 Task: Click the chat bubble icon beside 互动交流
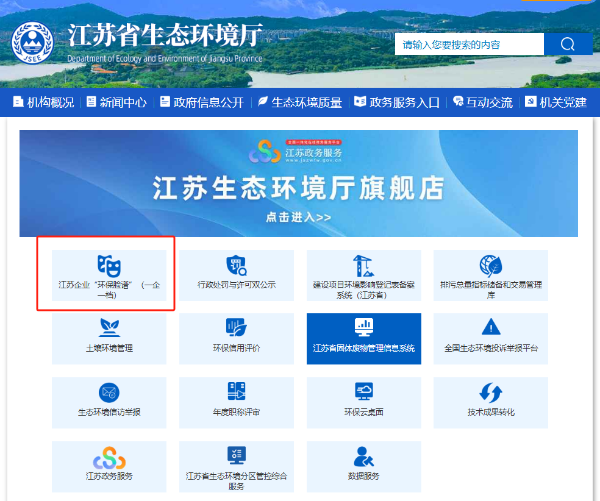(x=458, y=101)
